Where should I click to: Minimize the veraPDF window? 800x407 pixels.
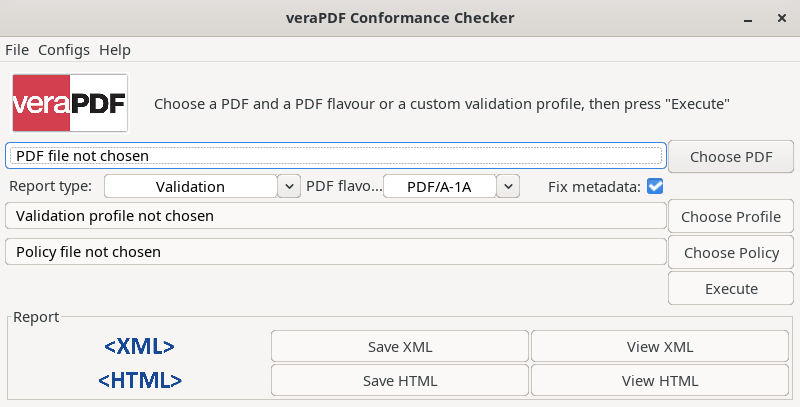click(x=748, y=19)
